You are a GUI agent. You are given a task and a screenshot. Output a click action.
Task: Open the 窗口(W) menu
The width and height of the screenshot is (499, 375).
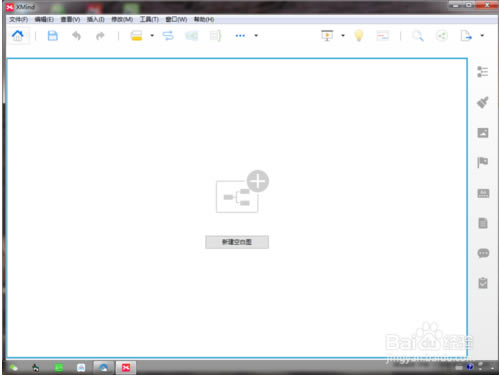176,19
